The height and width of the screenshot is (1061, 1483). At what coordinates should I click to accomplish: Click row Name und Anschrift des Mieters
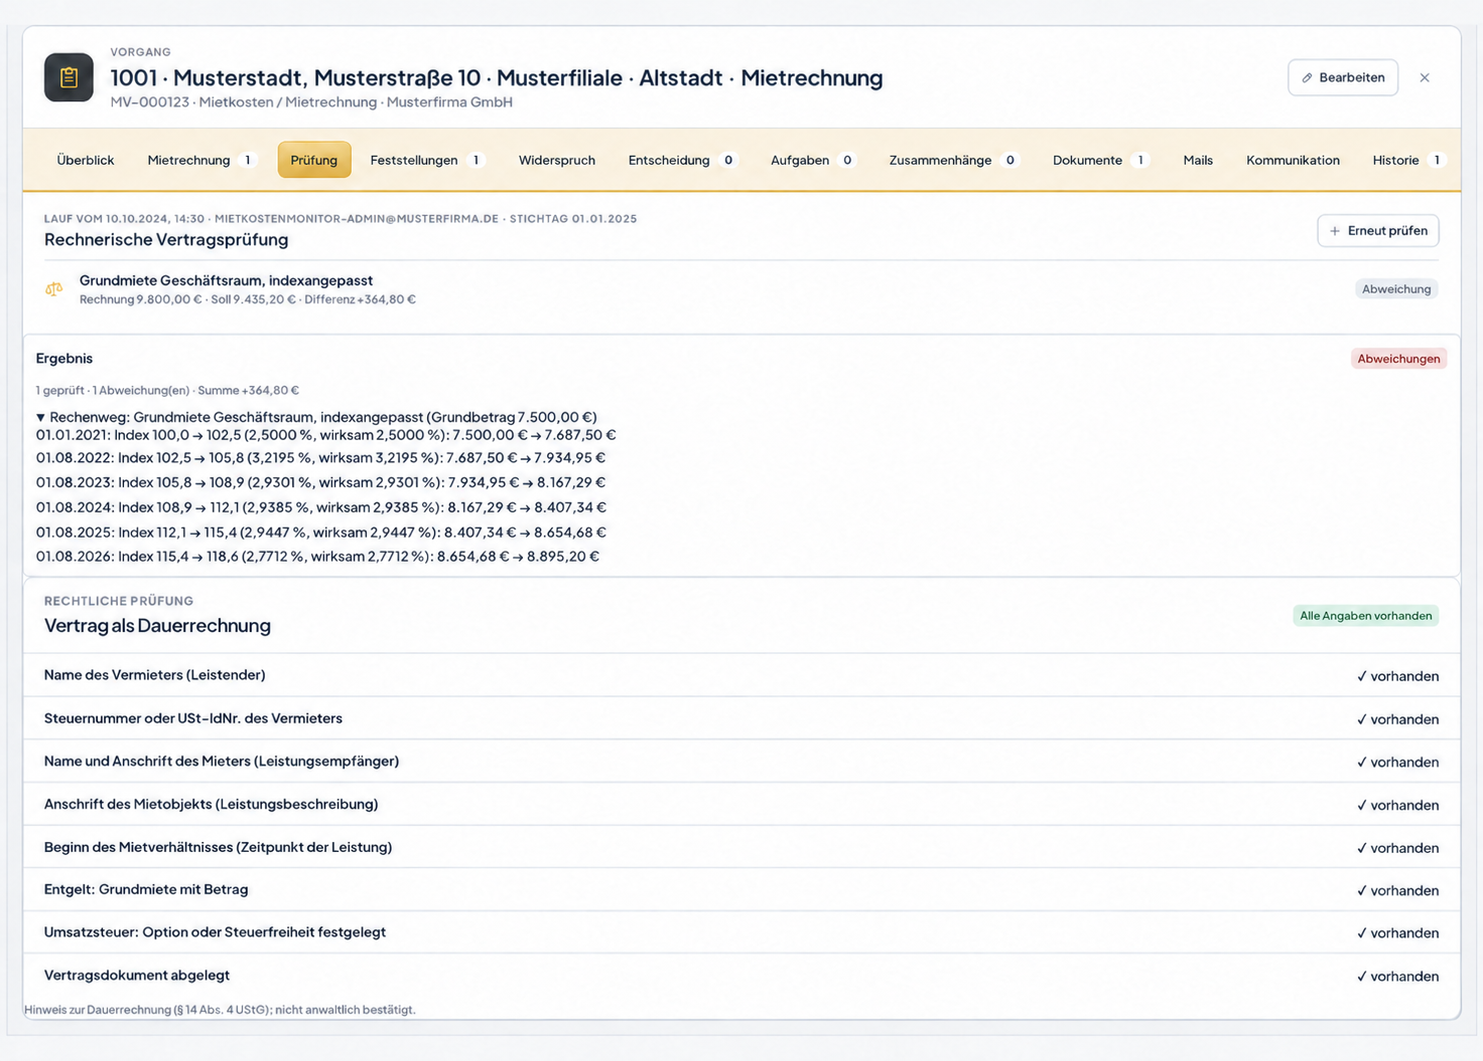[x=741, y=762]
